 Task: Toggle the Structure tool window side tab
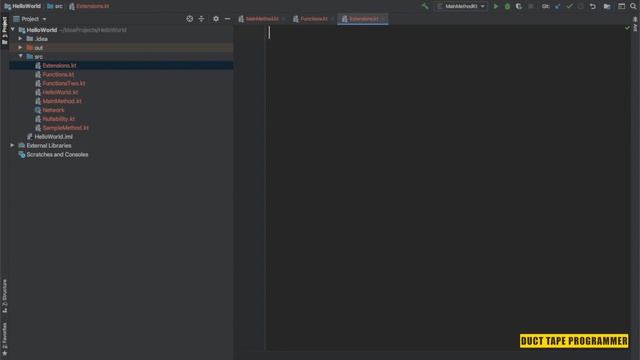point(4,296)
